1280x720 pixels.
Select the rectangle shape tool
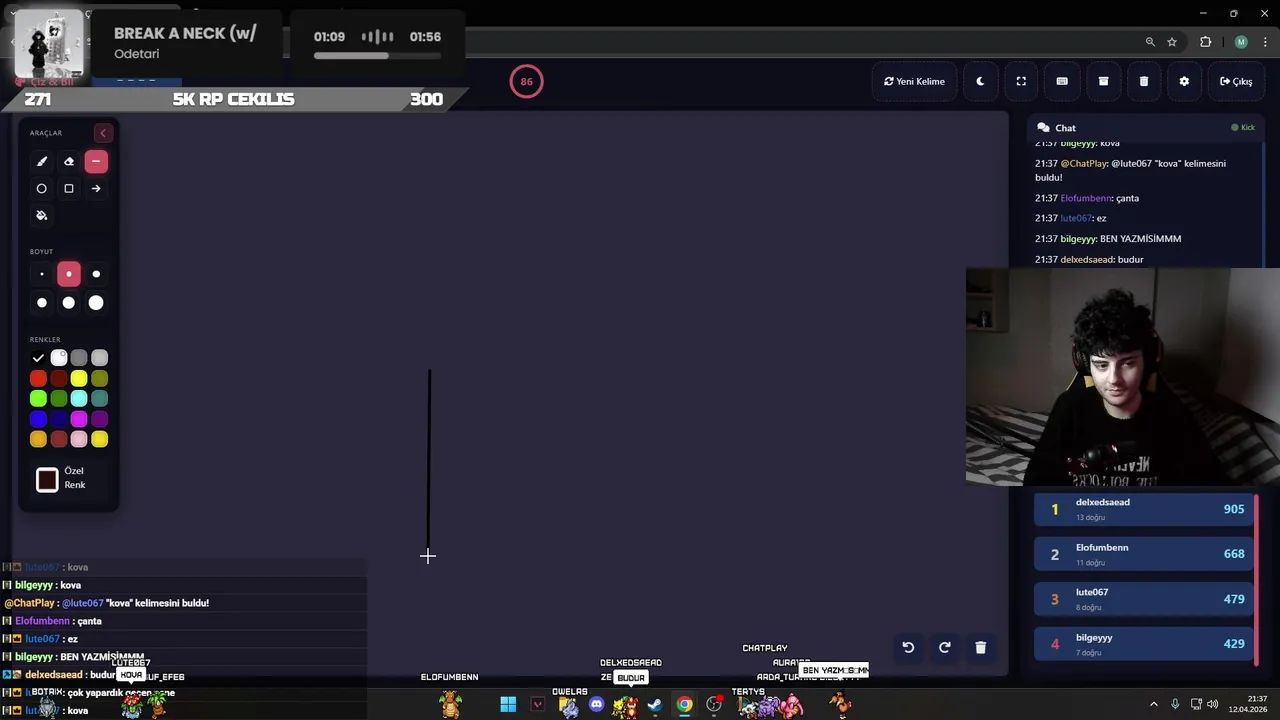tap(69, 188)
